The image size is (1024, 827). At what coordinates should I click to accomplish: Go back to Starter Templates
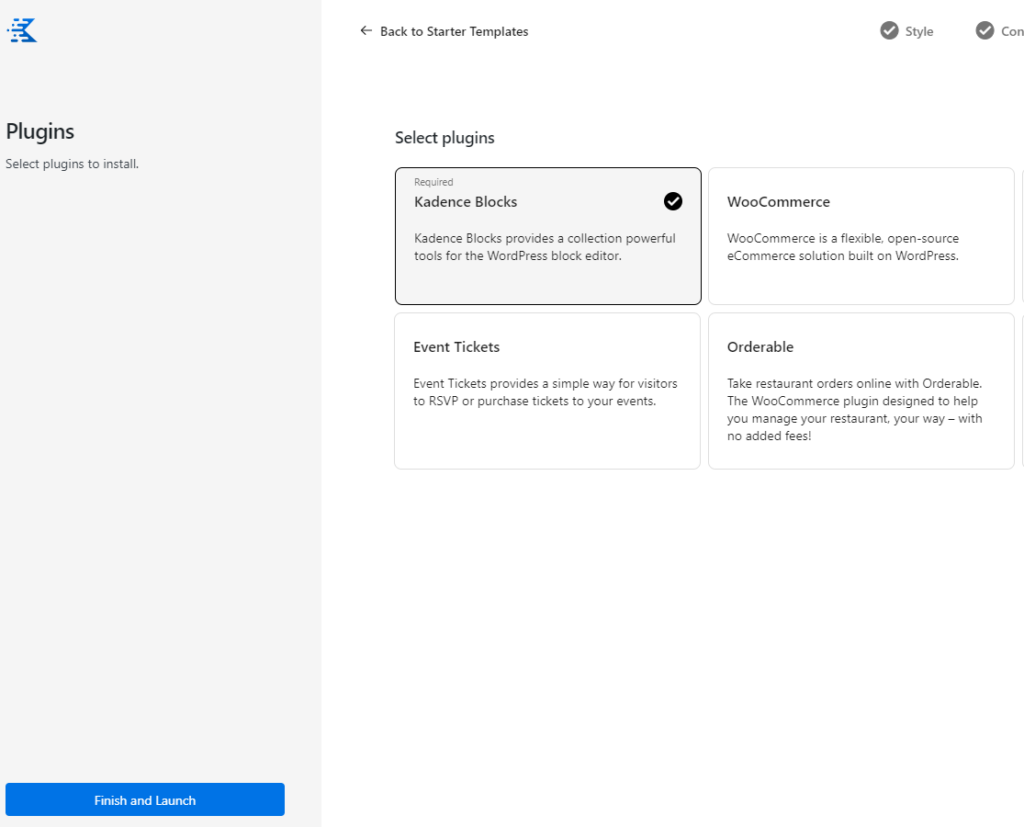pyautogui.click(x=444, y=31)
